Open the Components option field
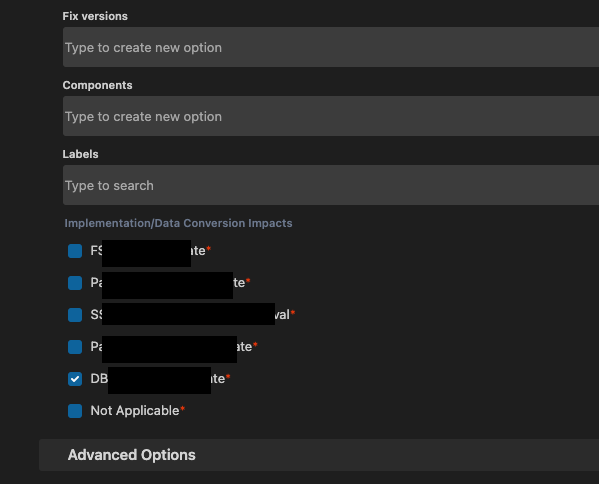The image size is (599, 484). tap(331, 116)
